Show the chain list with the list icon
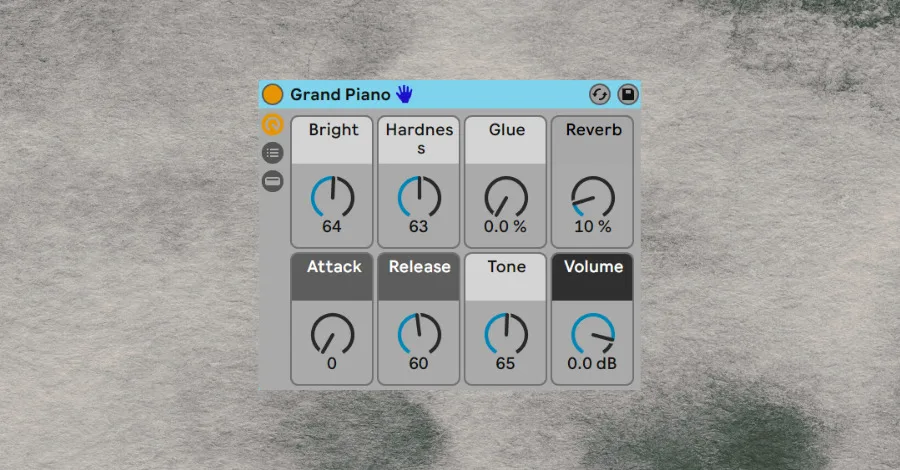This screenshot has height=470, width=900. [x=273, y=153]
